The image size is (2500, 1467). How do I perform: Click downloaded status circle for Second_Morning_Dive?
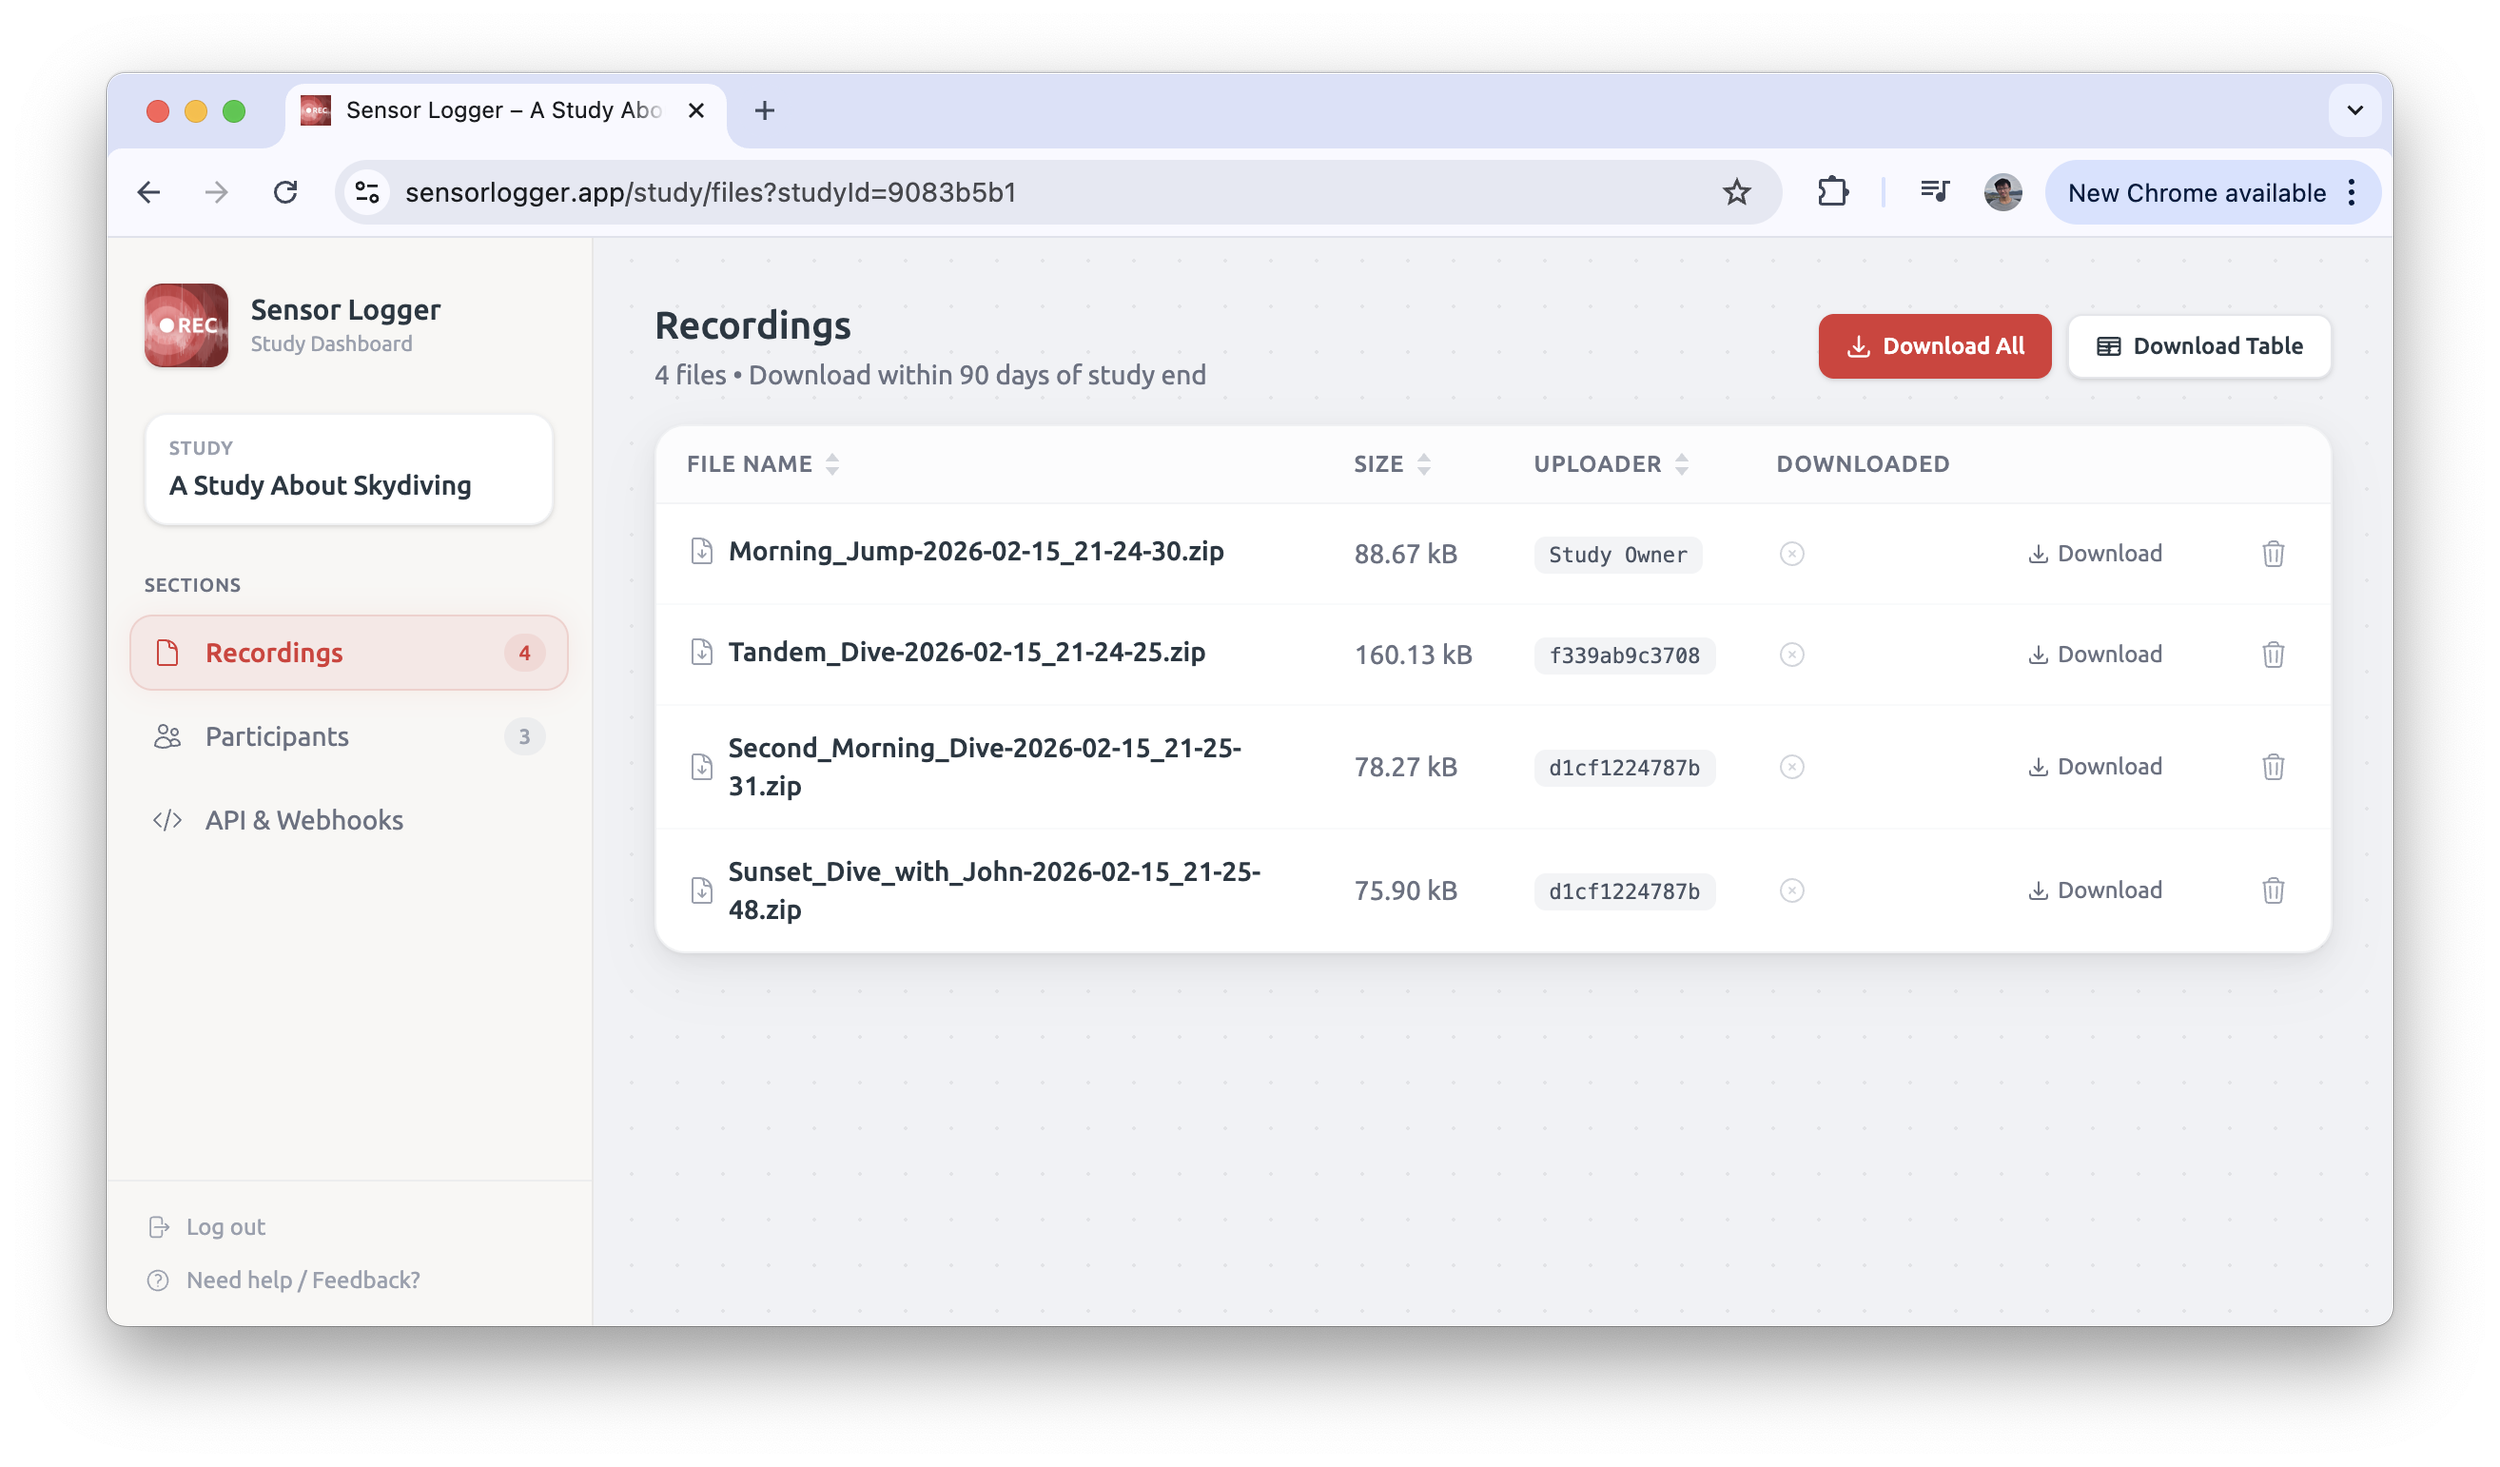point(1791,767)
